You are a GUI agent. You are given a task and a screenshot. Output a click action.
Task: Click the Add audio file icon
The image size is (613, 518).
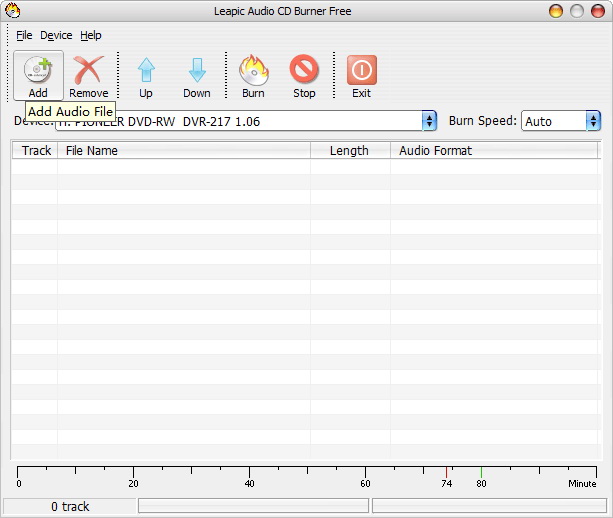(x=38, y=70)
